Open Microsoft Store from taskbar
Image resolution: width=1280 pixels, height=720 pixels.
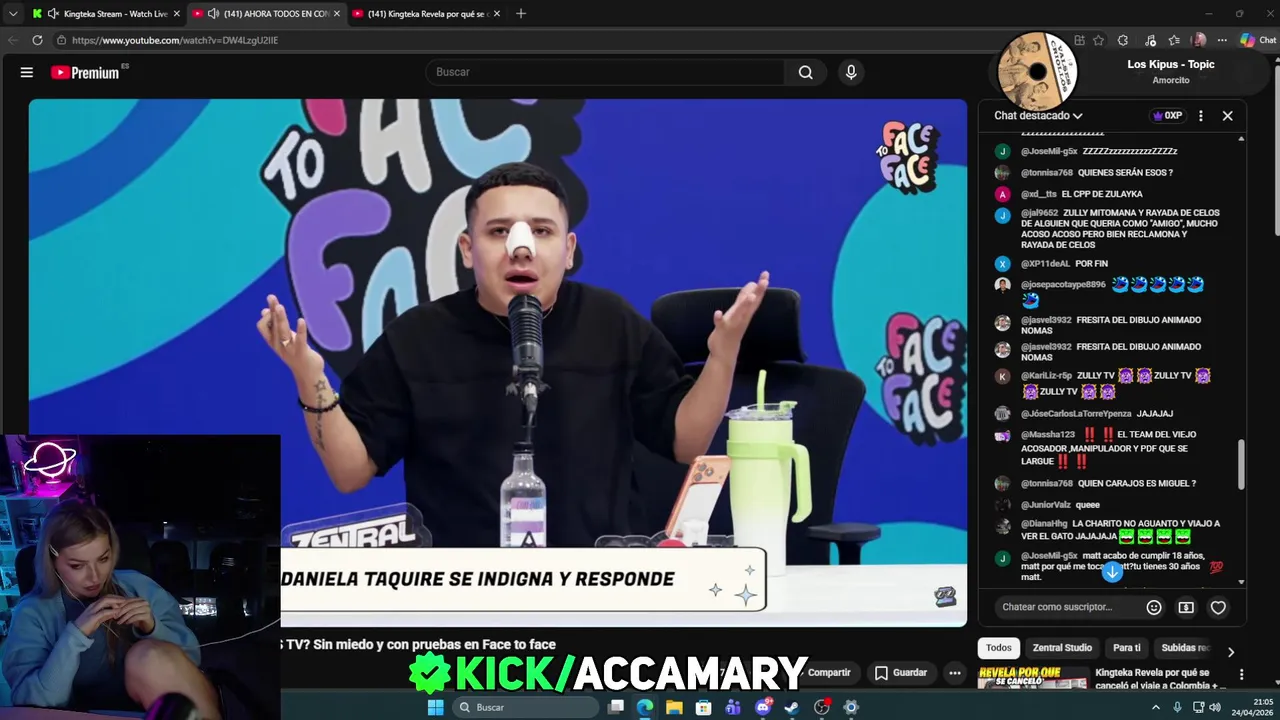[704, 707]
